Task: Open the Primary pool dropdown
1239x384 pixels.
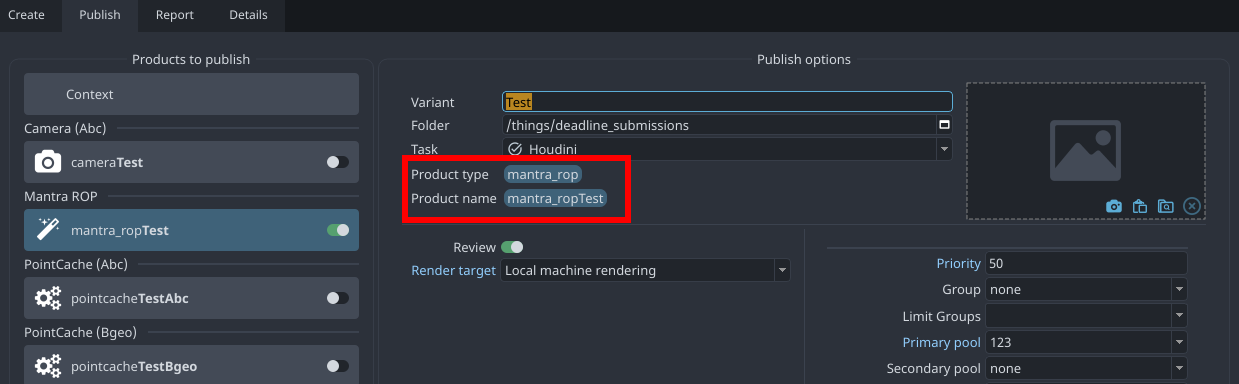Action: point(1086,342)
